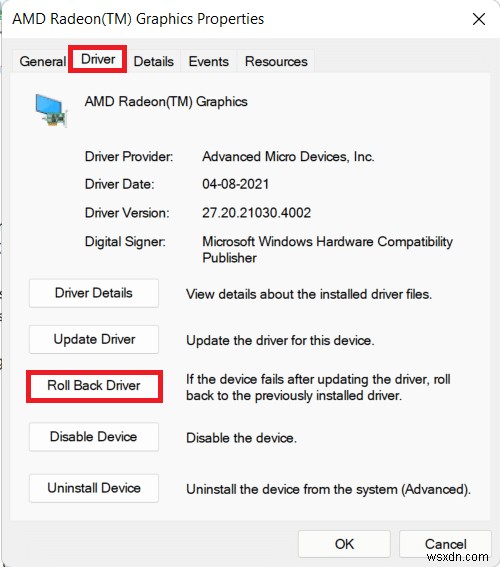500x567 pixels.
Task: Switch to the General tab
Action: (x=42, y=61)
